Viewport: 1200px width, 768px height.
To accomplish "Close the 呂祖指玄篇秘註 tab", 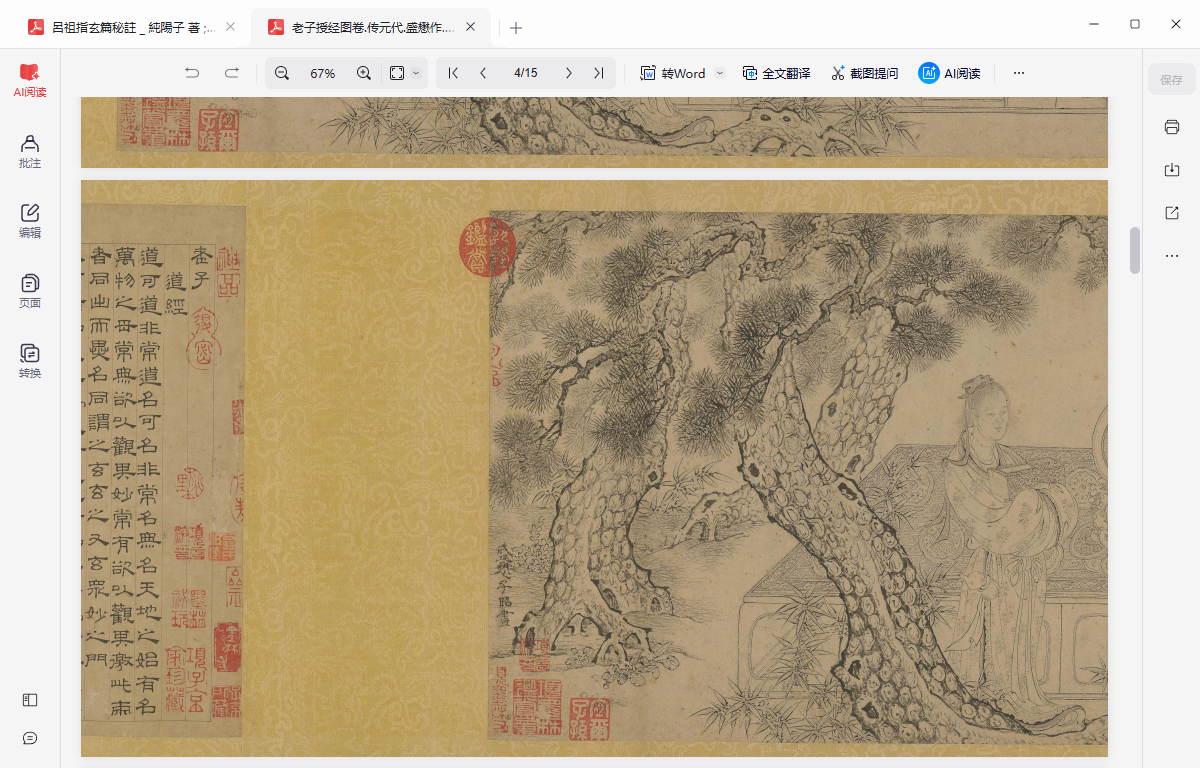I will [231, 28].
